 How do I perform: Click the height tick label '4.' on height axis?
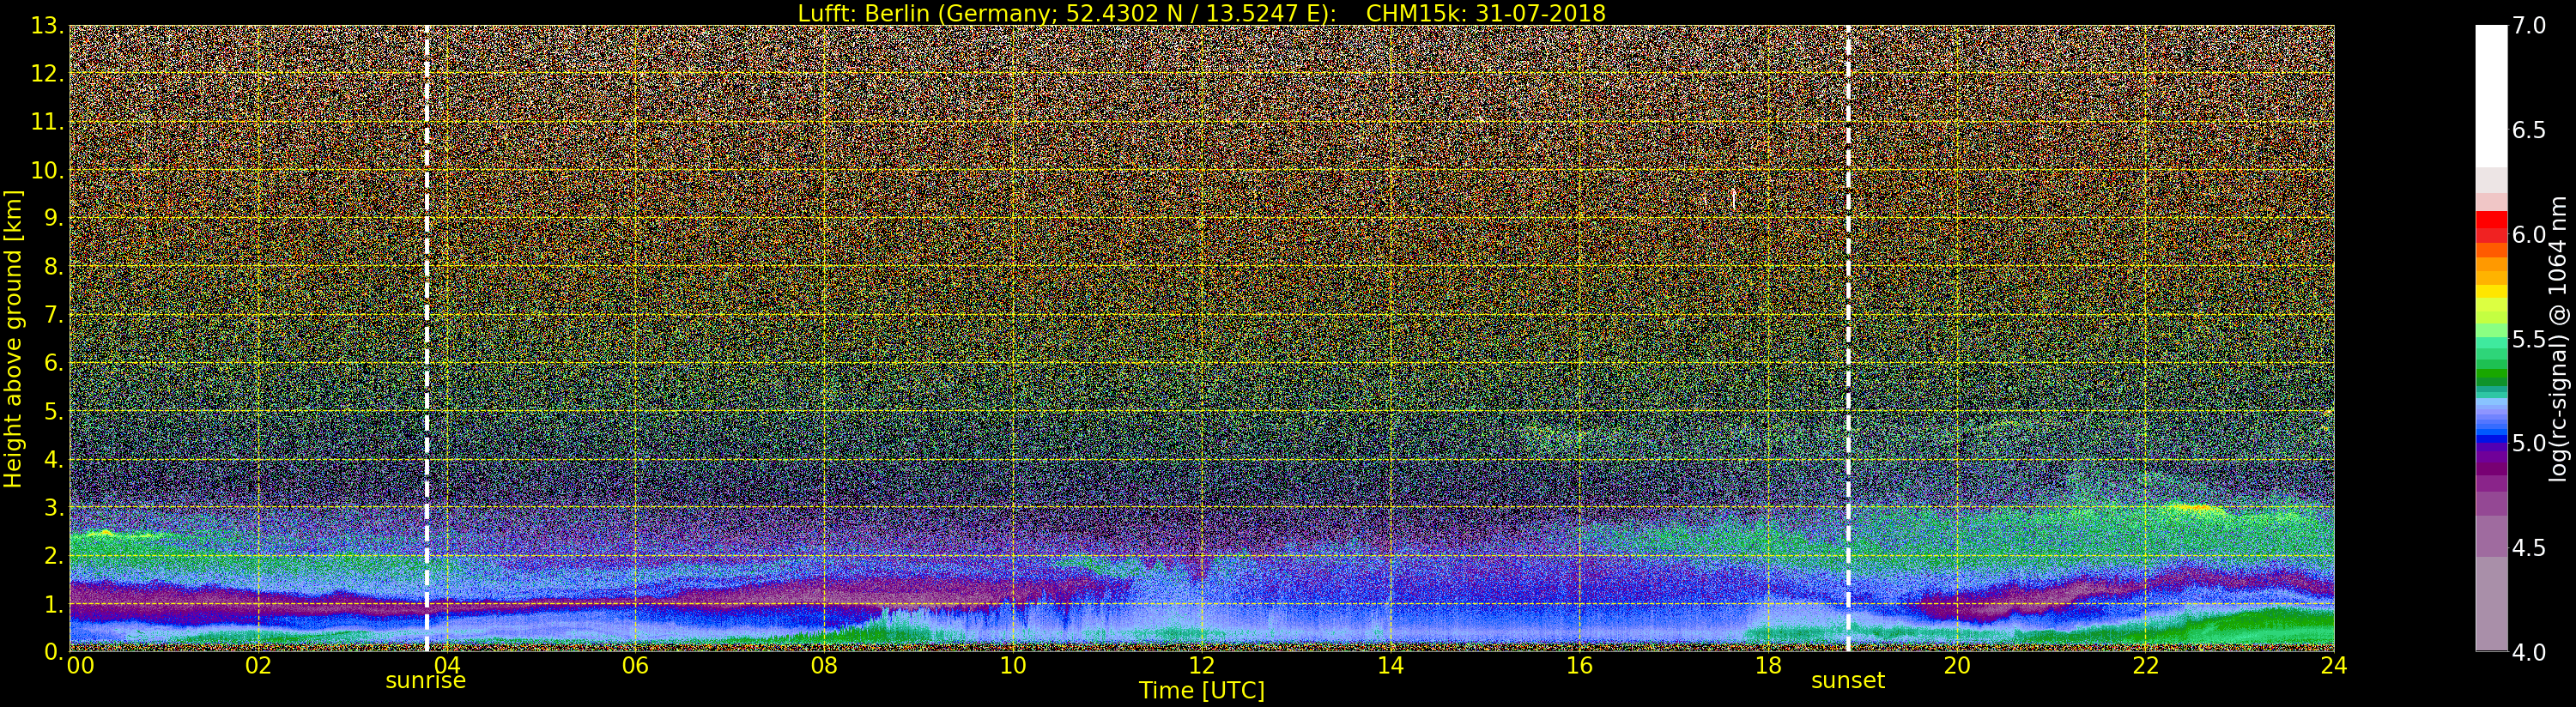[x=54, y=460]
